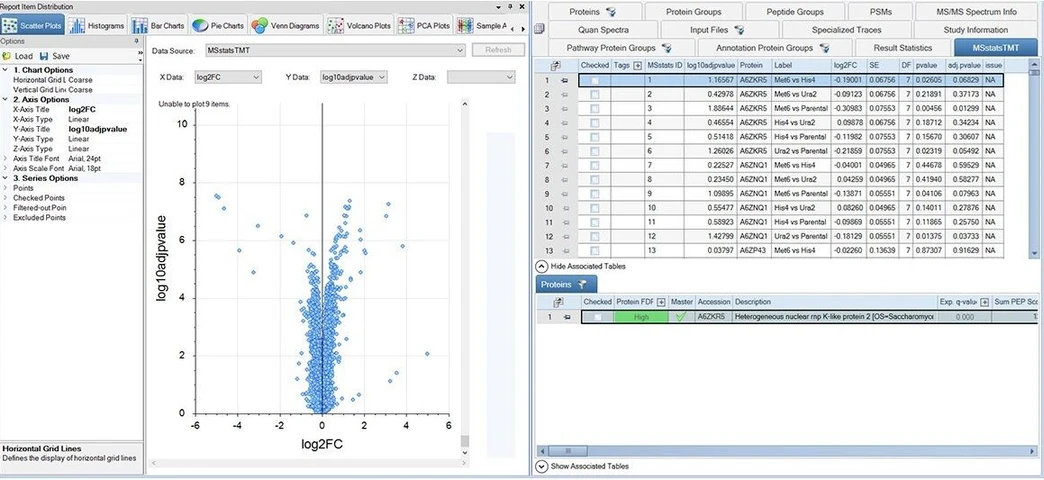Open the Peptide Groups tab

[x=794, y=11]
